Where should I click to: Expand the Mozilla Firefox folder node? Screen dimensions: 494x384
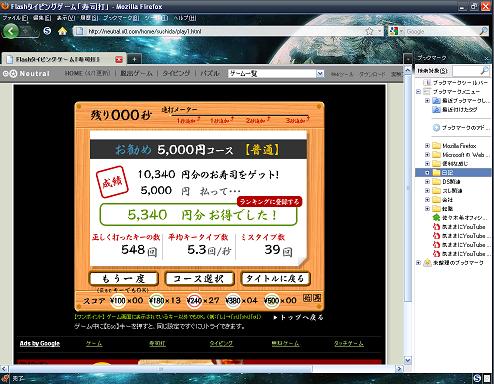[427, 146]
